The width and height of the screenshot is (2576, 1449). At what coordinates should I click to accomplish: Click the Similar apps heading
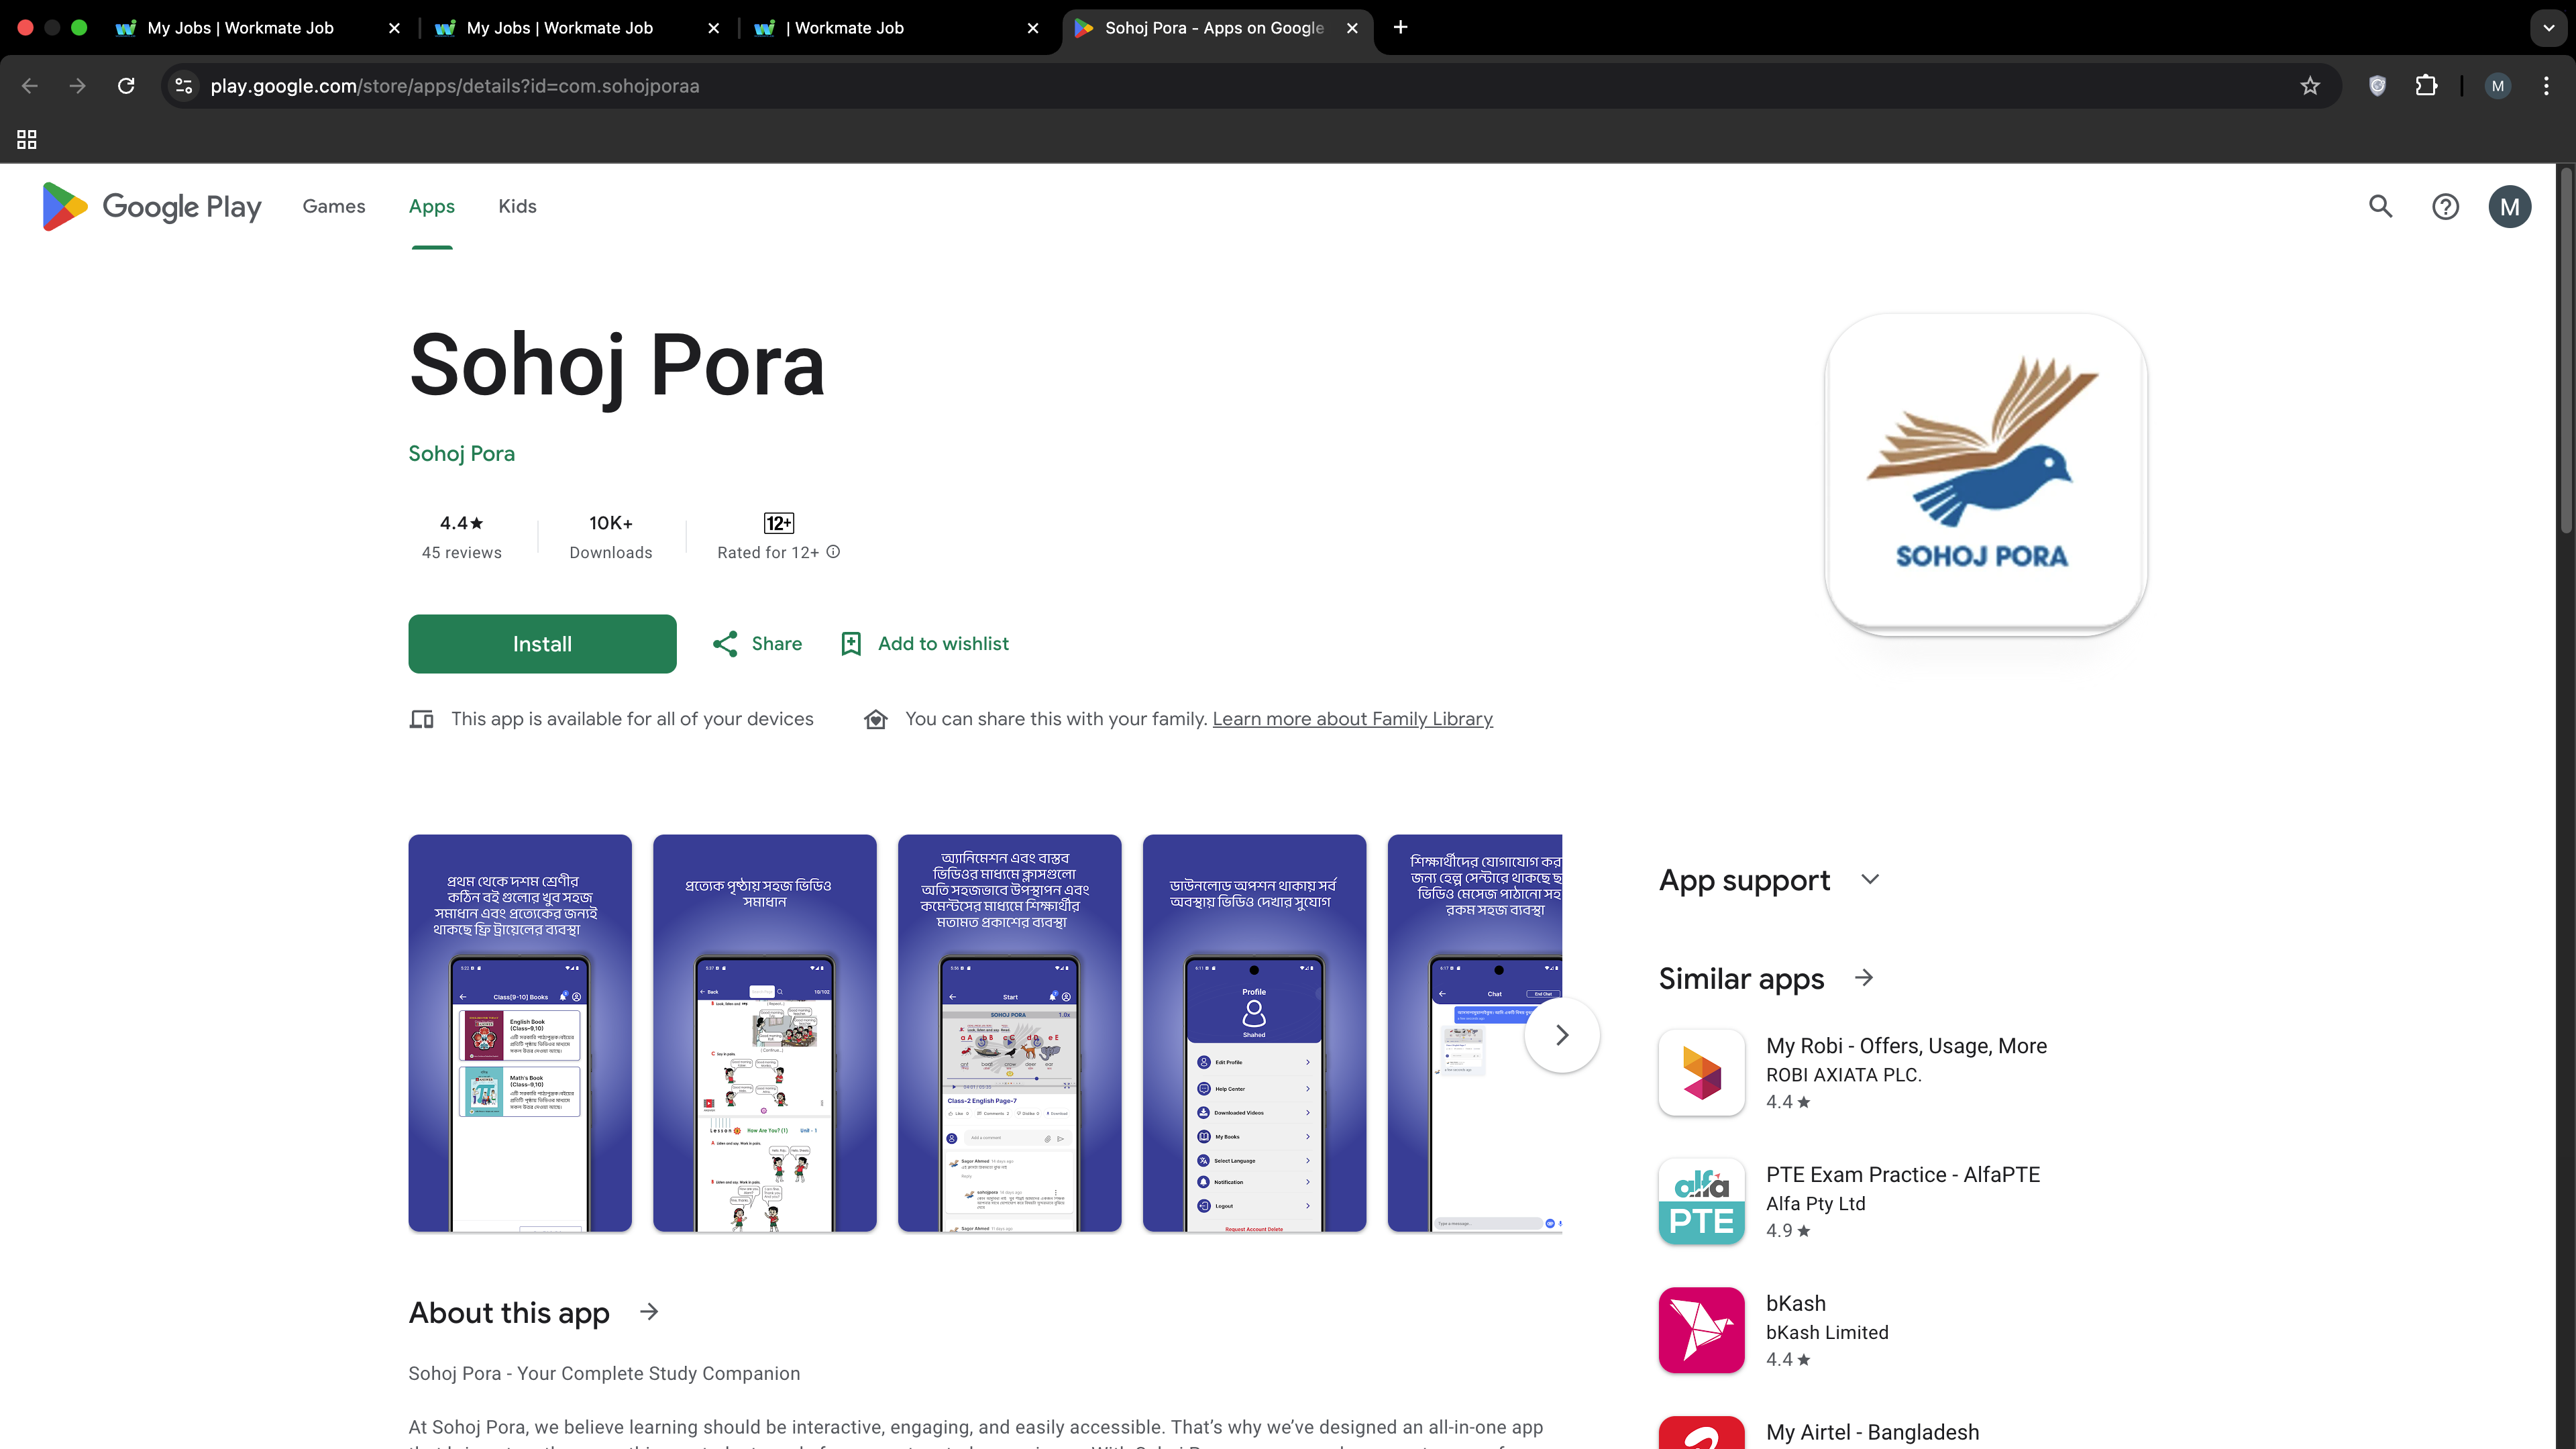pos(1741,978)
